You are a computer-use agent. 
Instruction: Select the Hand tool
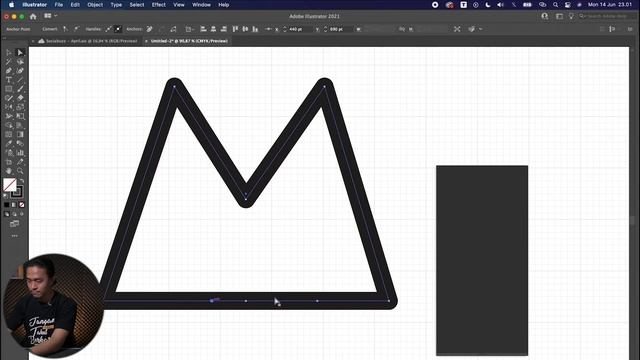tap(9, 171)
